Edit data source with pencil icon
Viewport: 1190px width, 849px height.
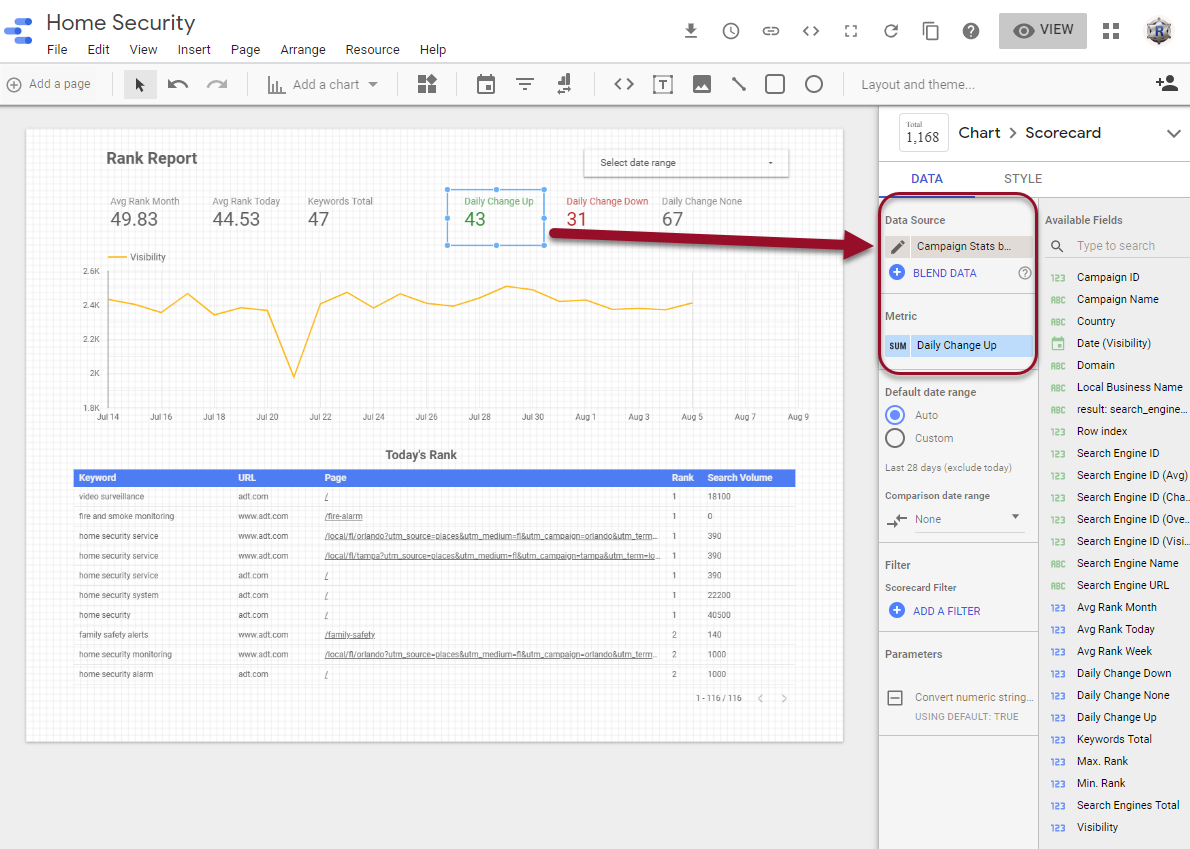point(897,246)
